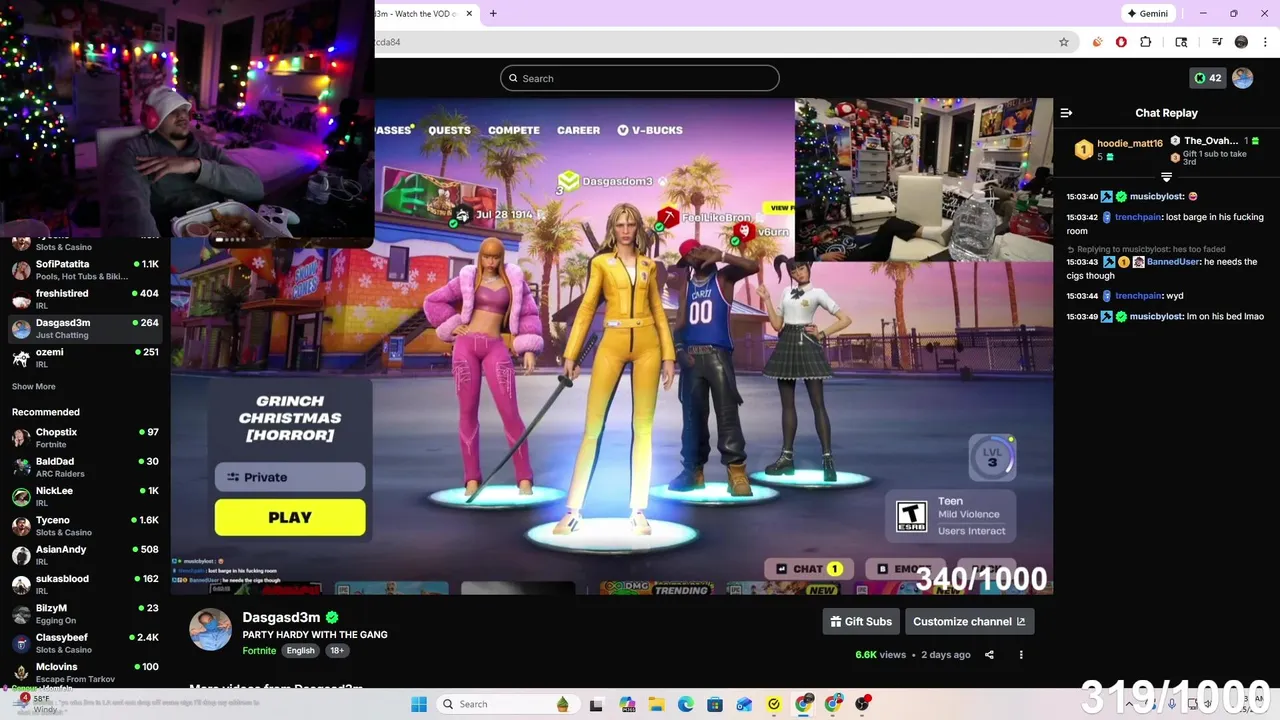Viewport: 1280px width, 720px height.
Task: Open Microsoft 365 Copilot taskbar icon
Action: [x=626, y=704]
